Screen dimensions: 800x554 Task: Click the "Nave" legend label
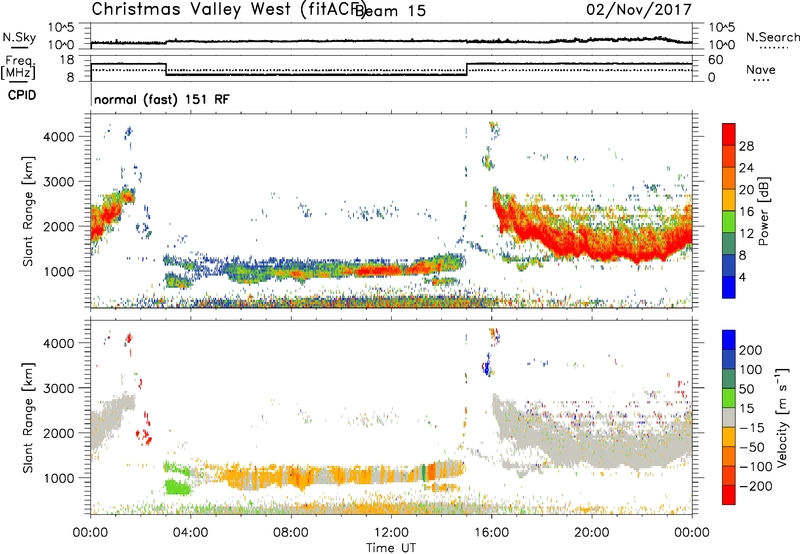click(761, 70)
